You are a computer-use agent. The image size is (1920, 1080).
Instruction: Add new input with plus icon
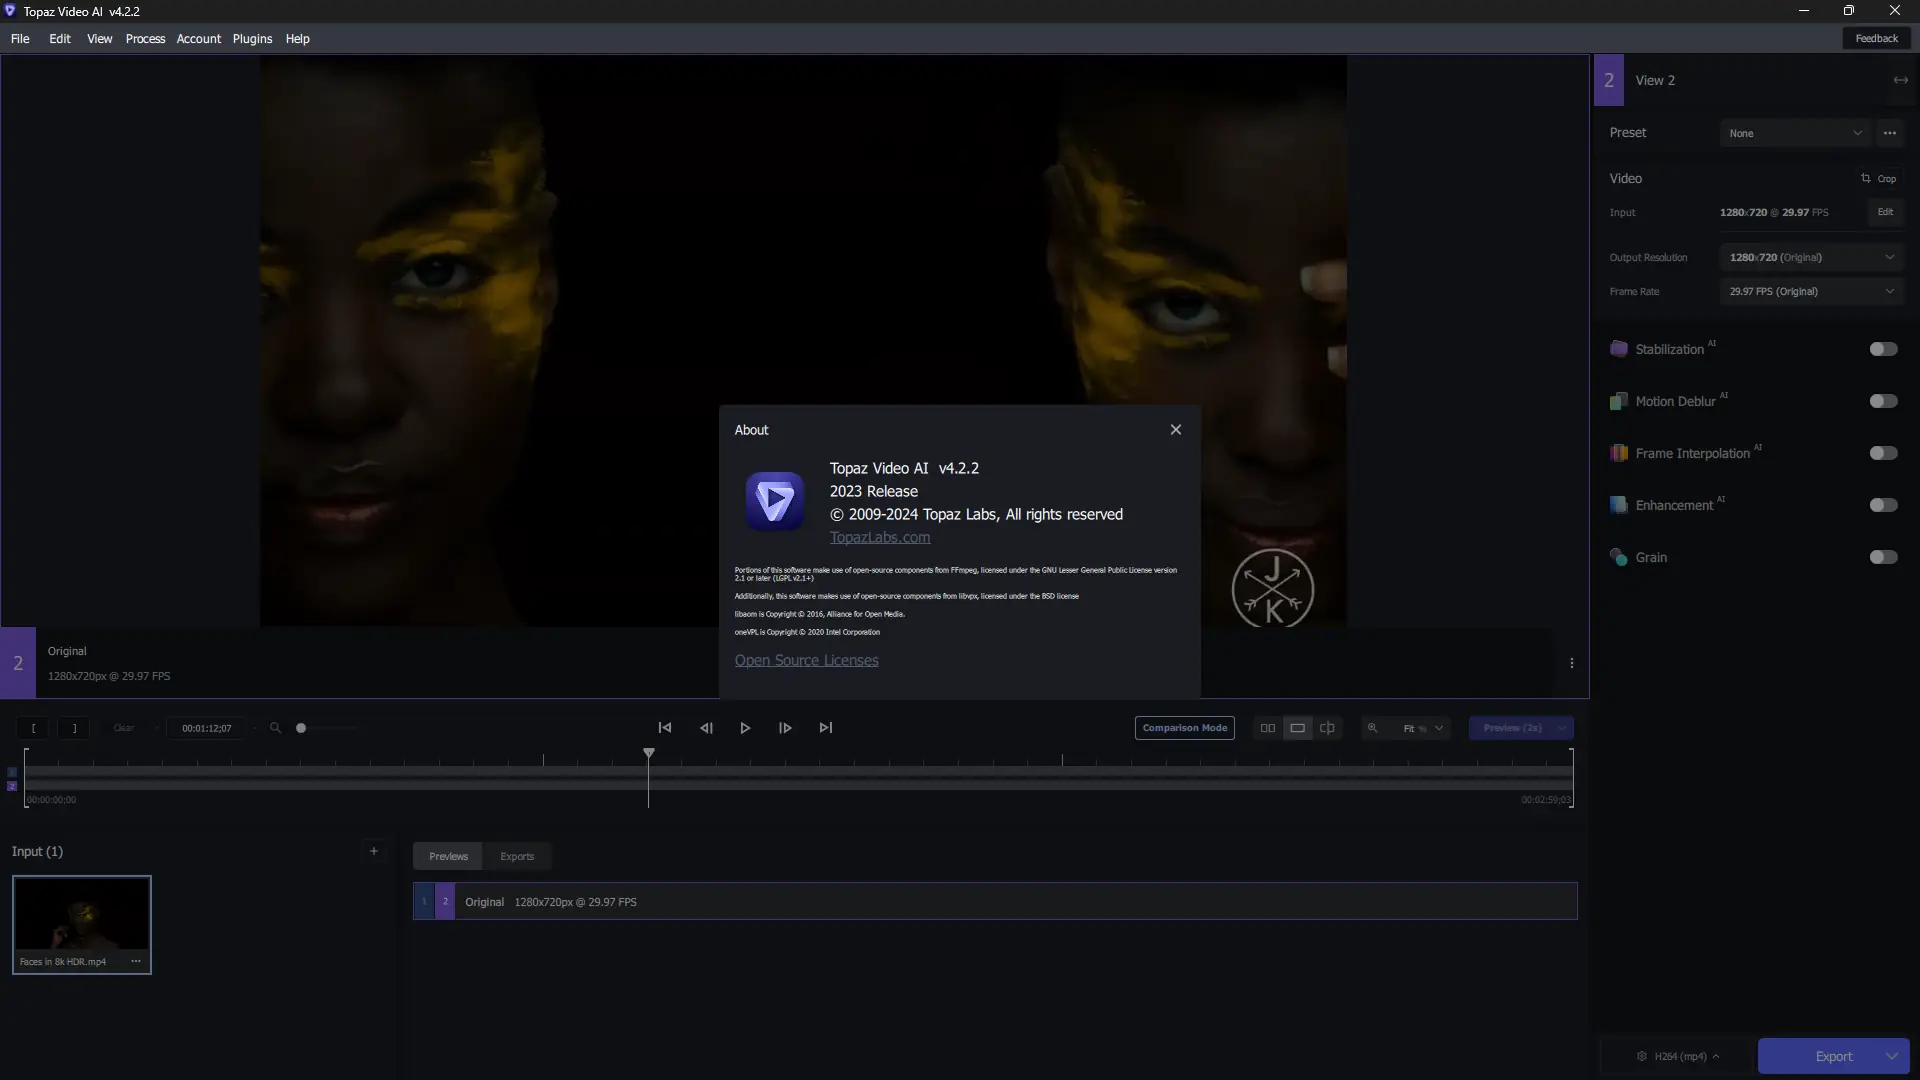tap(374, 851)
